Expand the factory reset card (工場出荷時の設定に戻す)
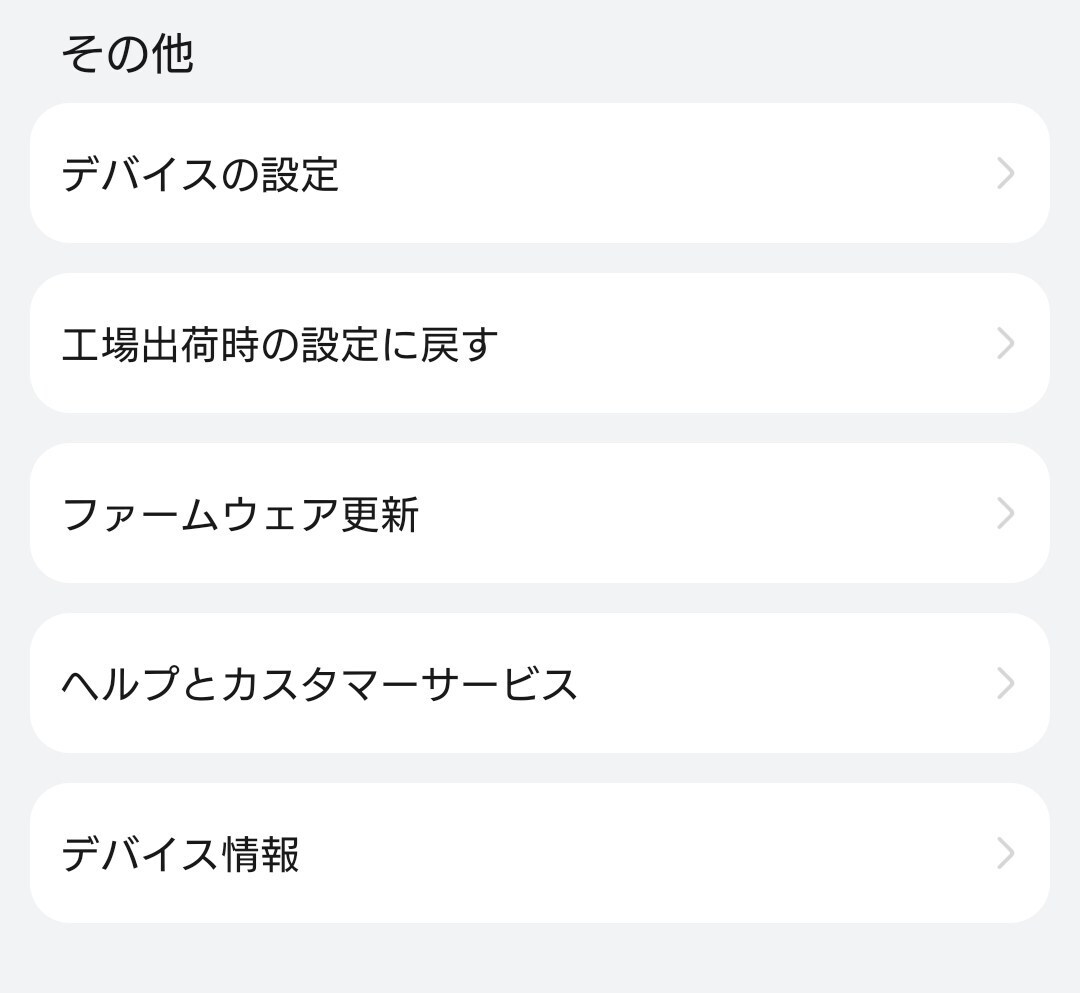The height and width of the screenshot is (993, 1080). pyautogui.click(x=540, y=343)
